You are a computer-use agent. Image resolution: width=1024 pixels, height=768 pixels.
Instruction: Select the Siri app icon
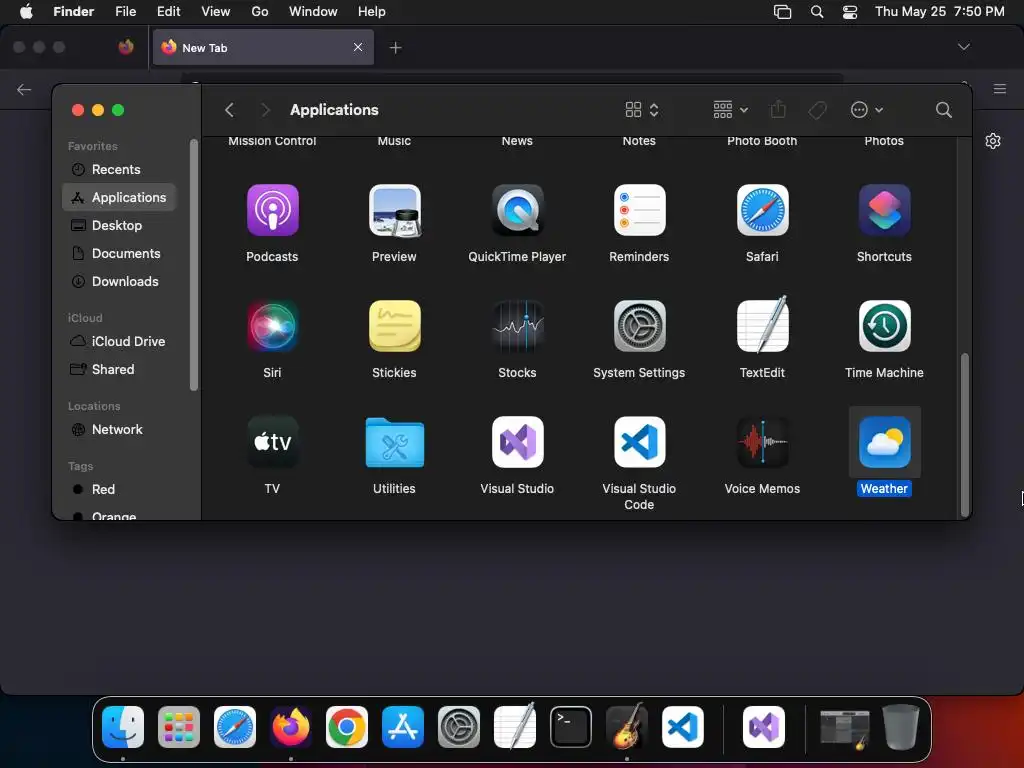click(272, 326)
